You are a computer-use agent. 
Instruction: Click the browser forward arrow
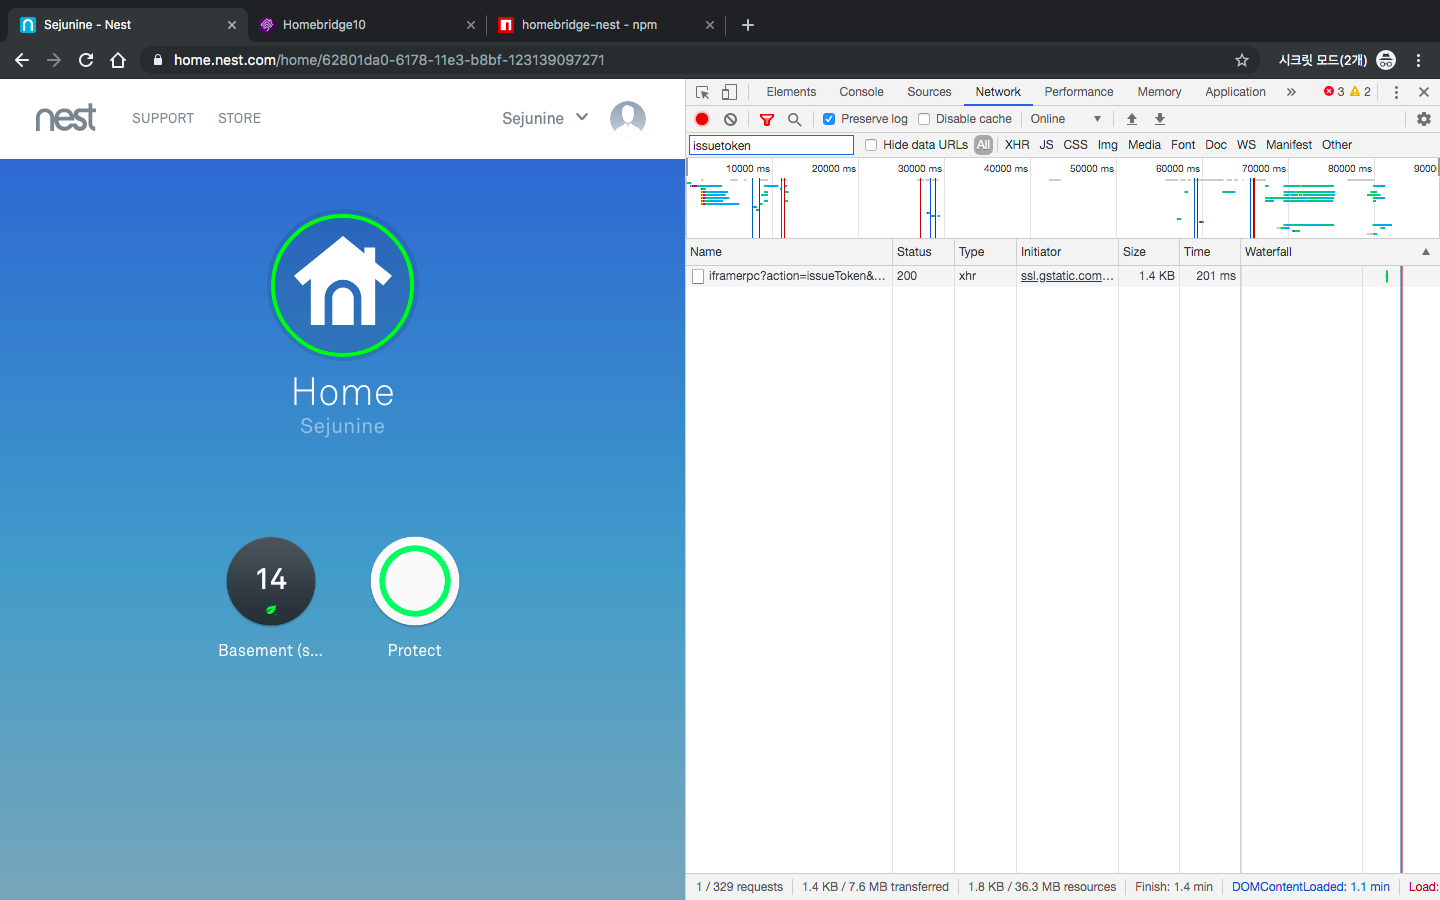coord(54,60)
